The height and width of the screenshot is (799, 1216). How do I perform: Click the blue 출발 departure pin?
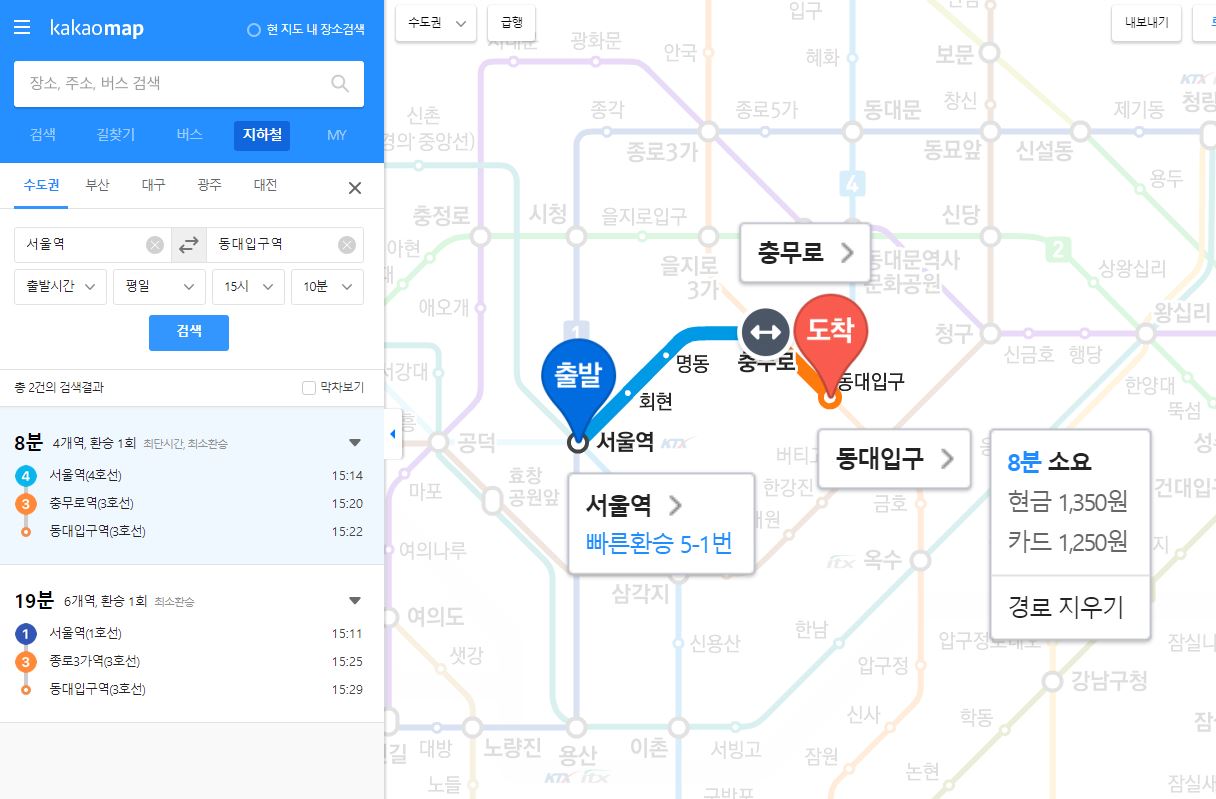[577, 380]
